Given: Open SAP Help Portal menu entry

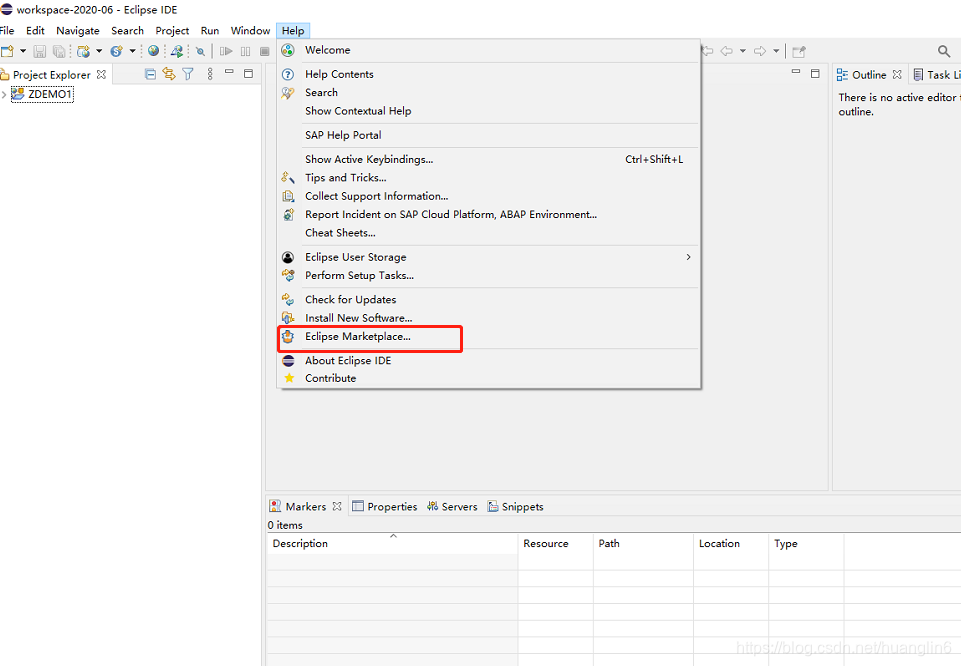Looking at the screenshot, I should pos(488,135).
